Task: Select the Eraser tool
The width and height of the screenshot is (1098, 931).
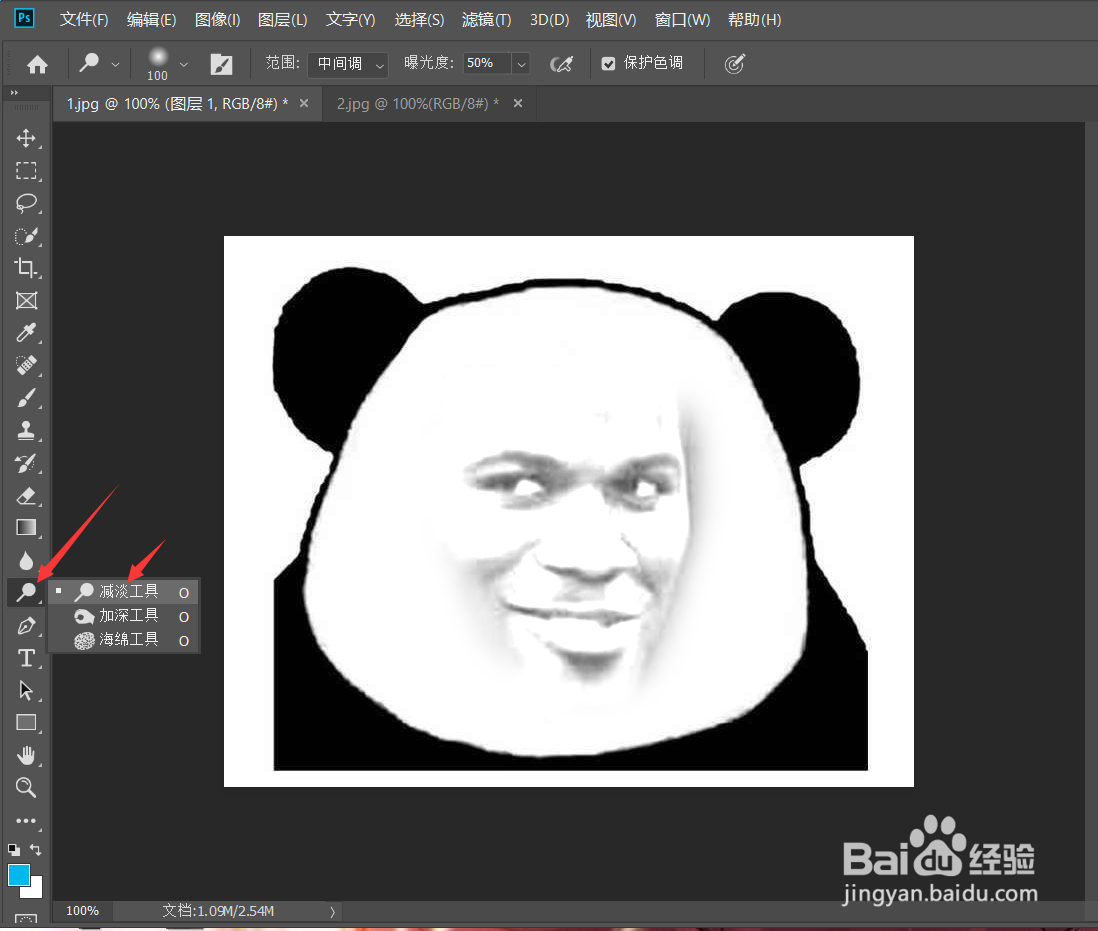Action: pos(27,496)
